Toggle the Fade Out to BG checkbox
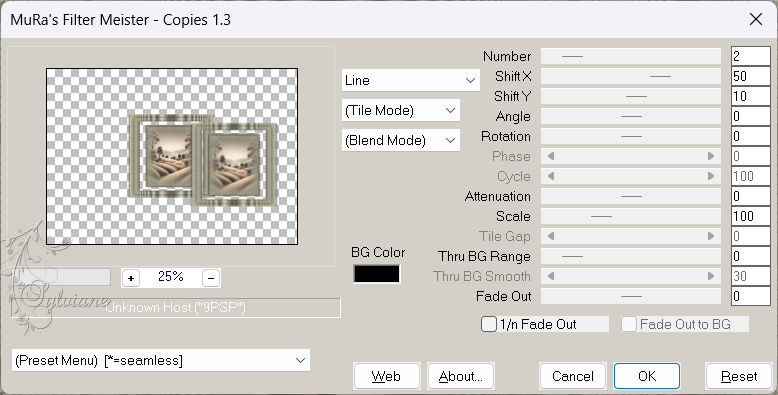Viewport: 778px width, 395px height. click(x=629, y=324)
